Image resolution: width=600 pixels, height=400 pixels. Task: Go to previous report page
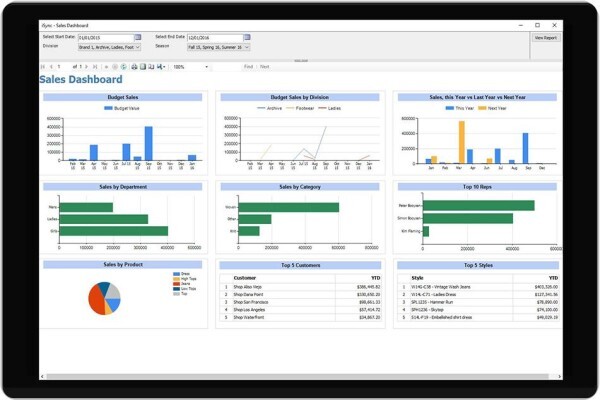click(51, 67)
